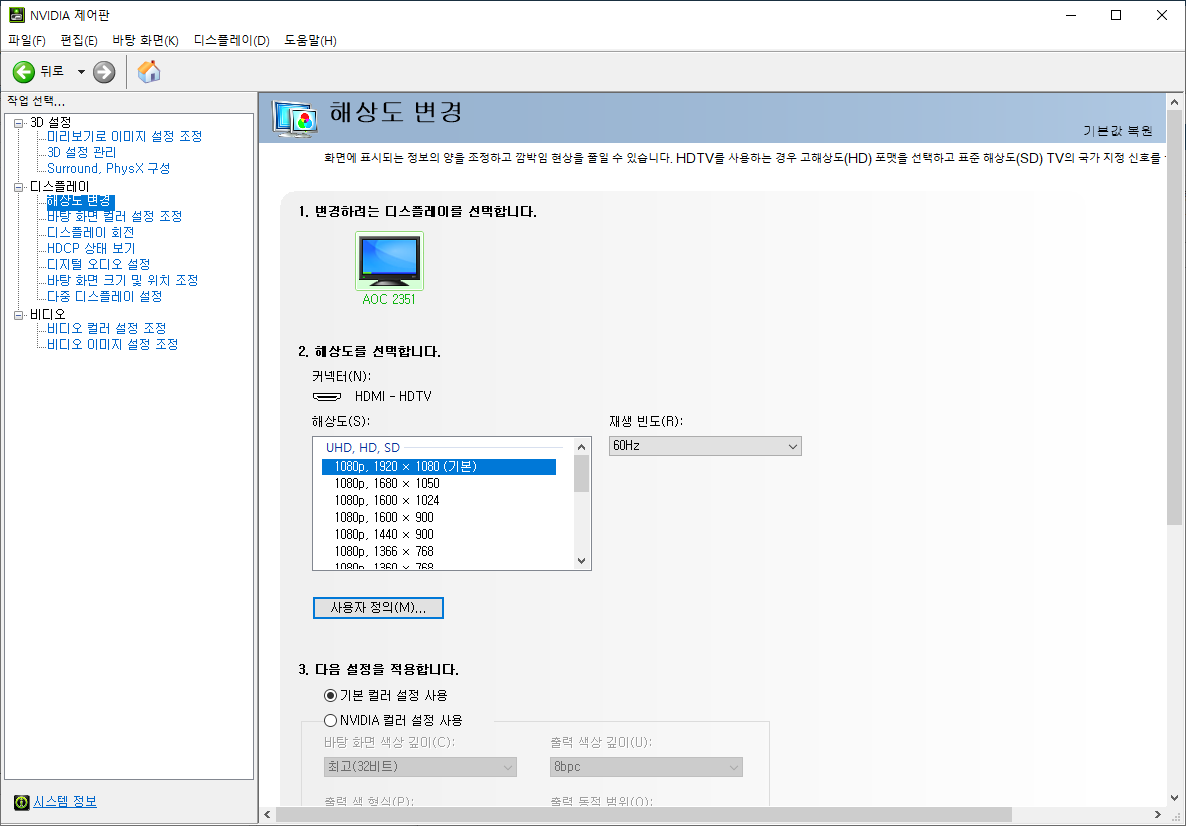This screenshot has height=826, width=1186.
Task: Open 바탕 화면 색상 깊이 dropdown
Action: [421, 767]
